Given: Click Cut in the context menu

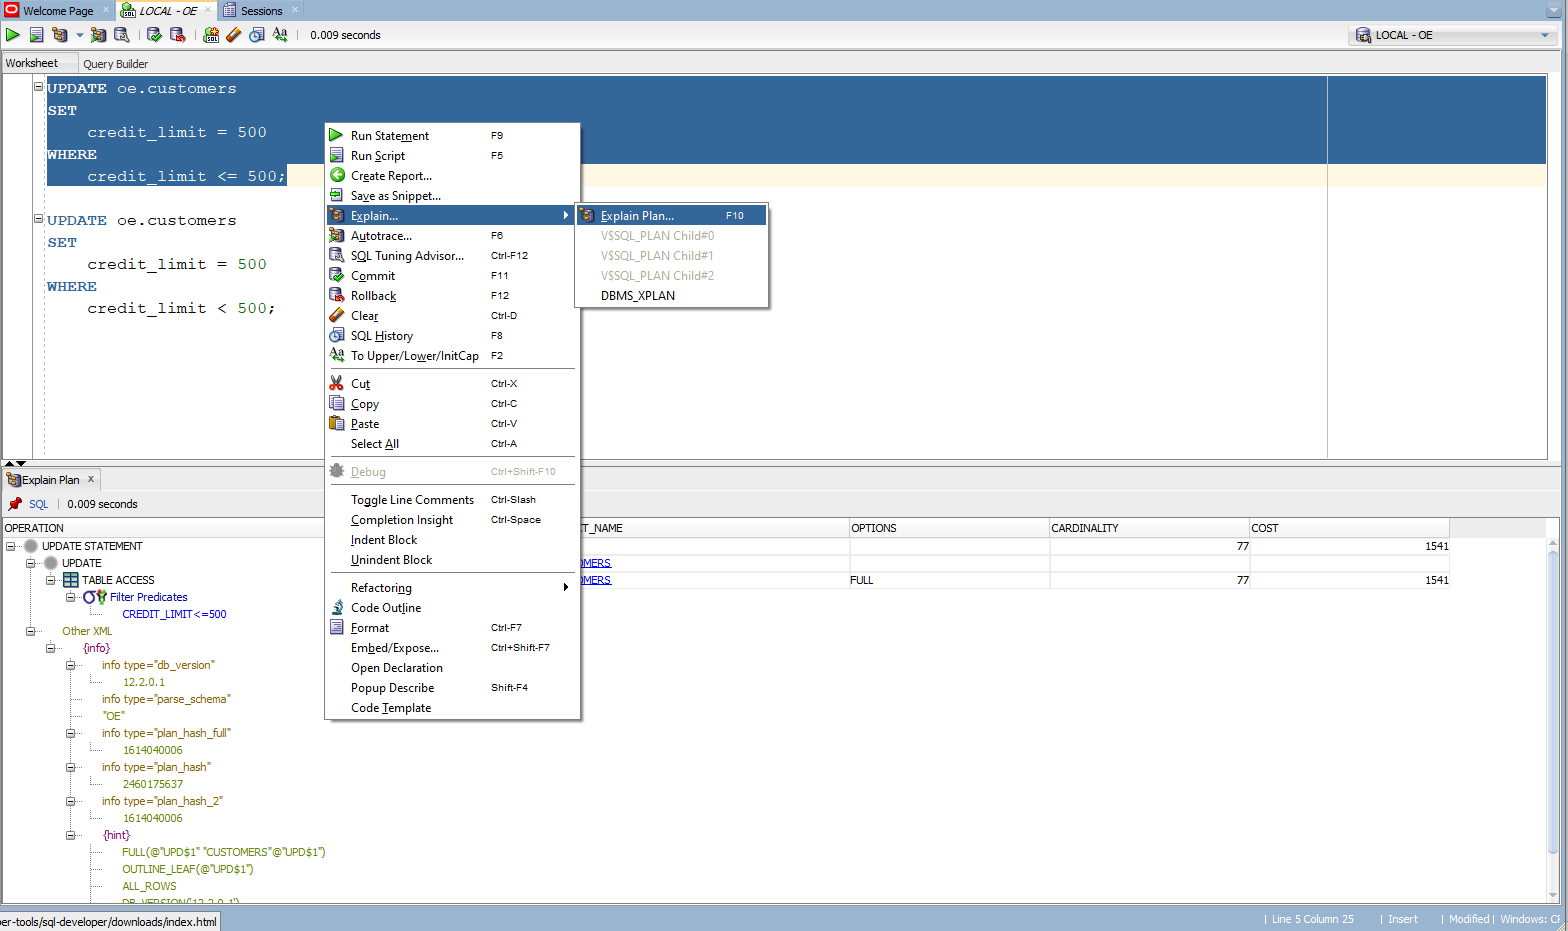Looking at the screenshot, I should coord(453,384).
